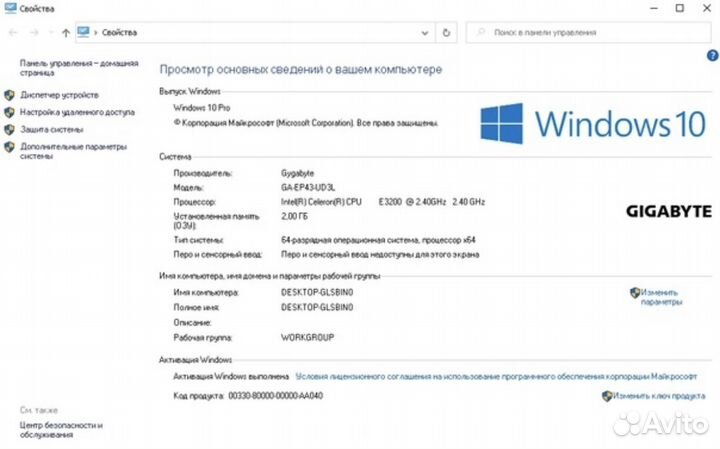The height and width of the screenshot is (449, 720).
Task: Click shield icon next to Диспетчер устройств
Action: click(9, 95)
